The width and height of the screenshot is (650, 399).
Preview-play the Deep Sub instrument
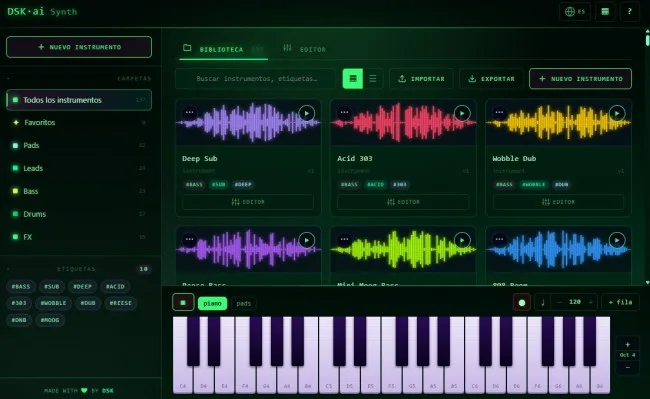point(307,113)
